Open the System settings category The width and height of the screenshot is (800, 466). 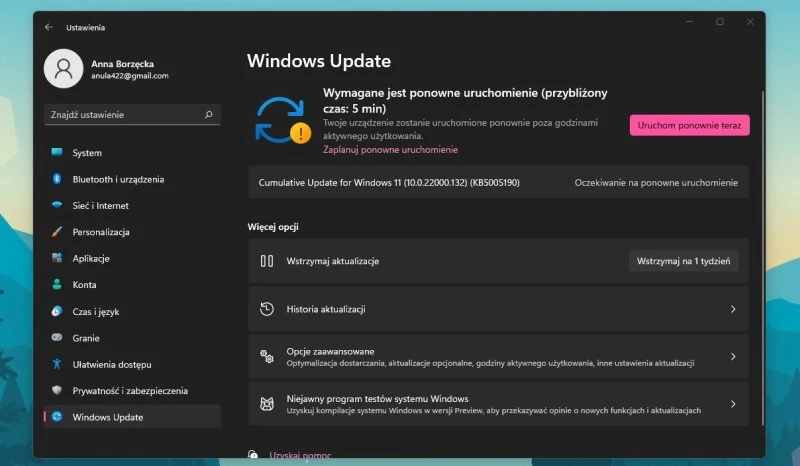[x=133, y=153]
